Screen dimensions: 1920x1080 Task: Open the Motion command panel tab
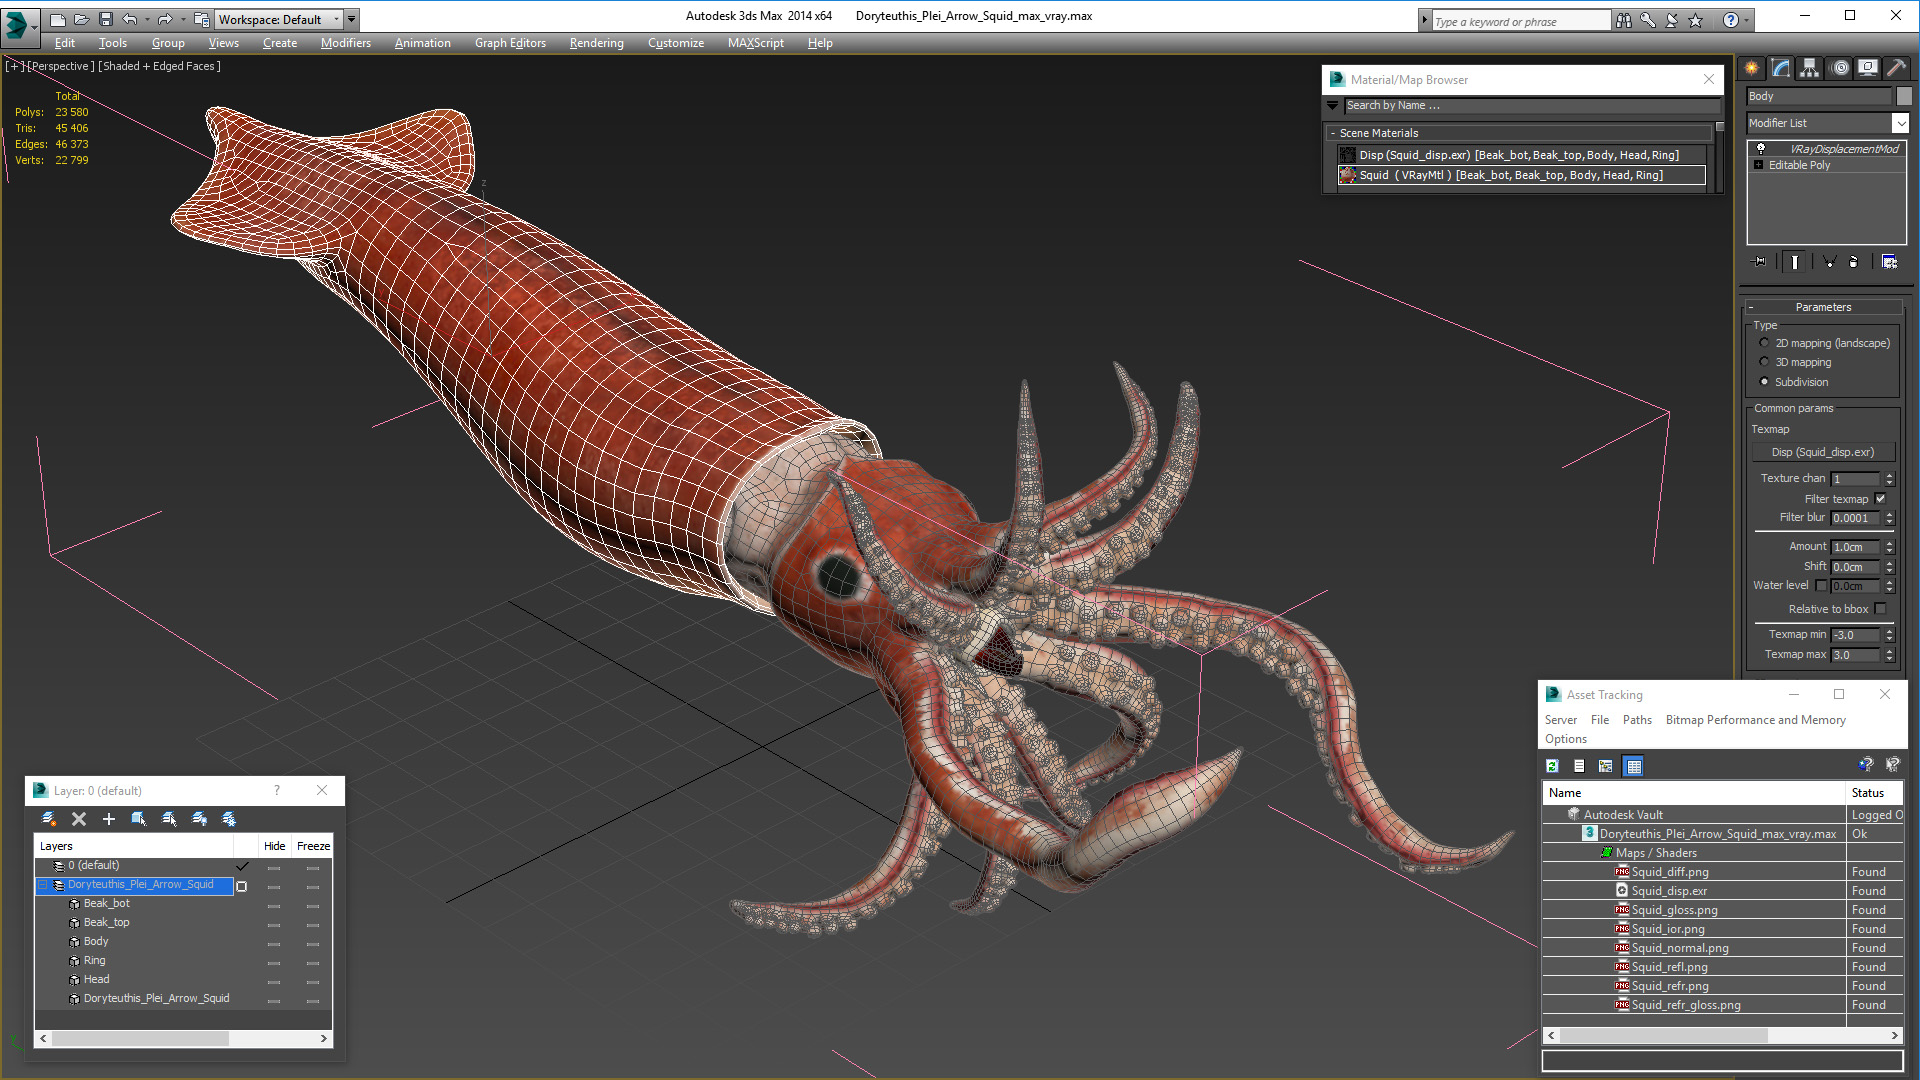click(1840, 68)
